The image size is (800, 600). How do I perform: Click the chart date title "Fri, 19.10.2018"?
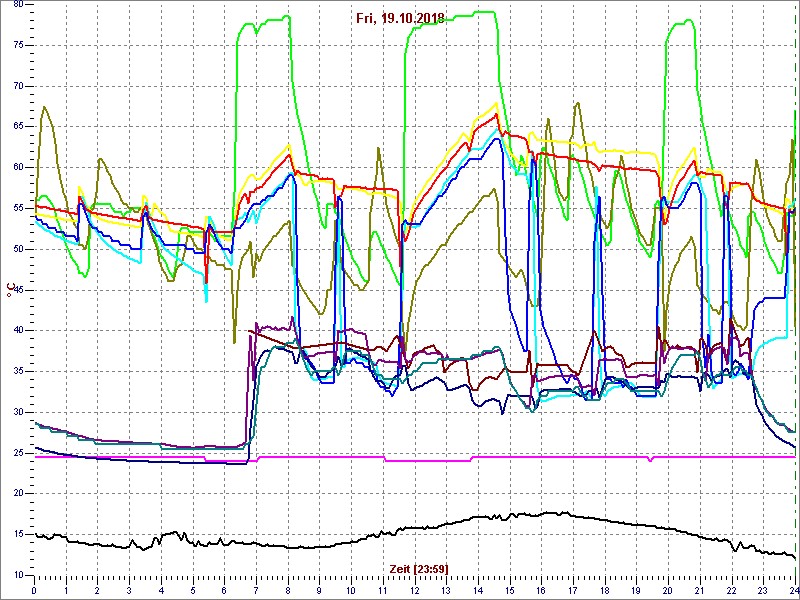point(400,19)
